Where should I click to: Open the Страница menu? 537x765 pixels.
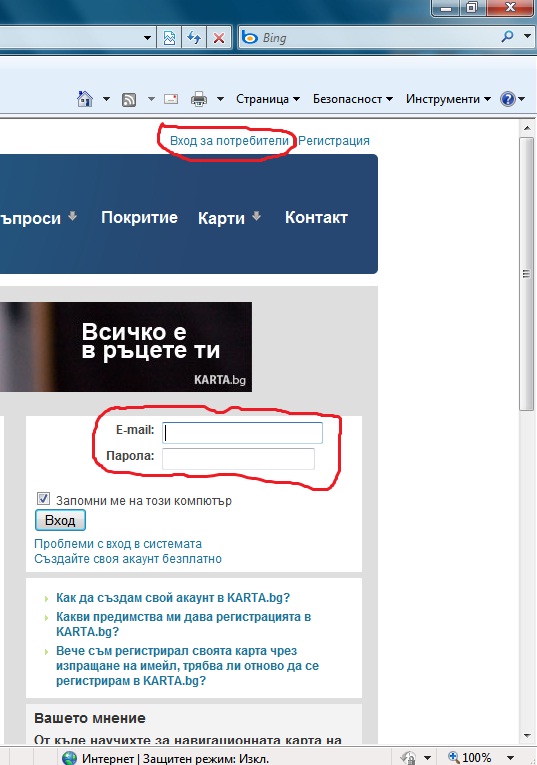coord(268,99)
